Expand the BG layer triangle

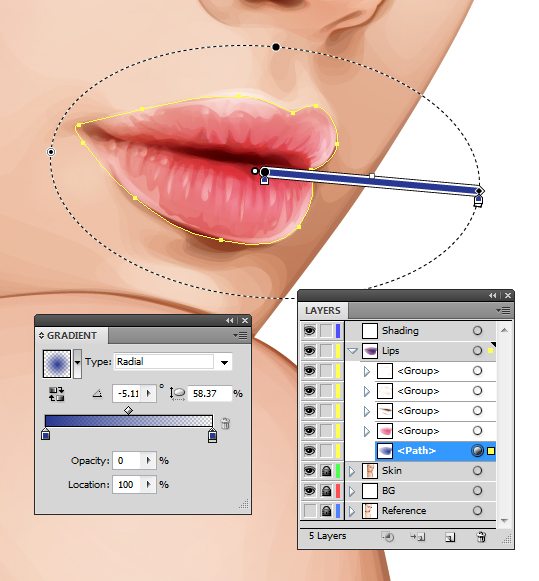pyautogui.click(x=352, y=491)
